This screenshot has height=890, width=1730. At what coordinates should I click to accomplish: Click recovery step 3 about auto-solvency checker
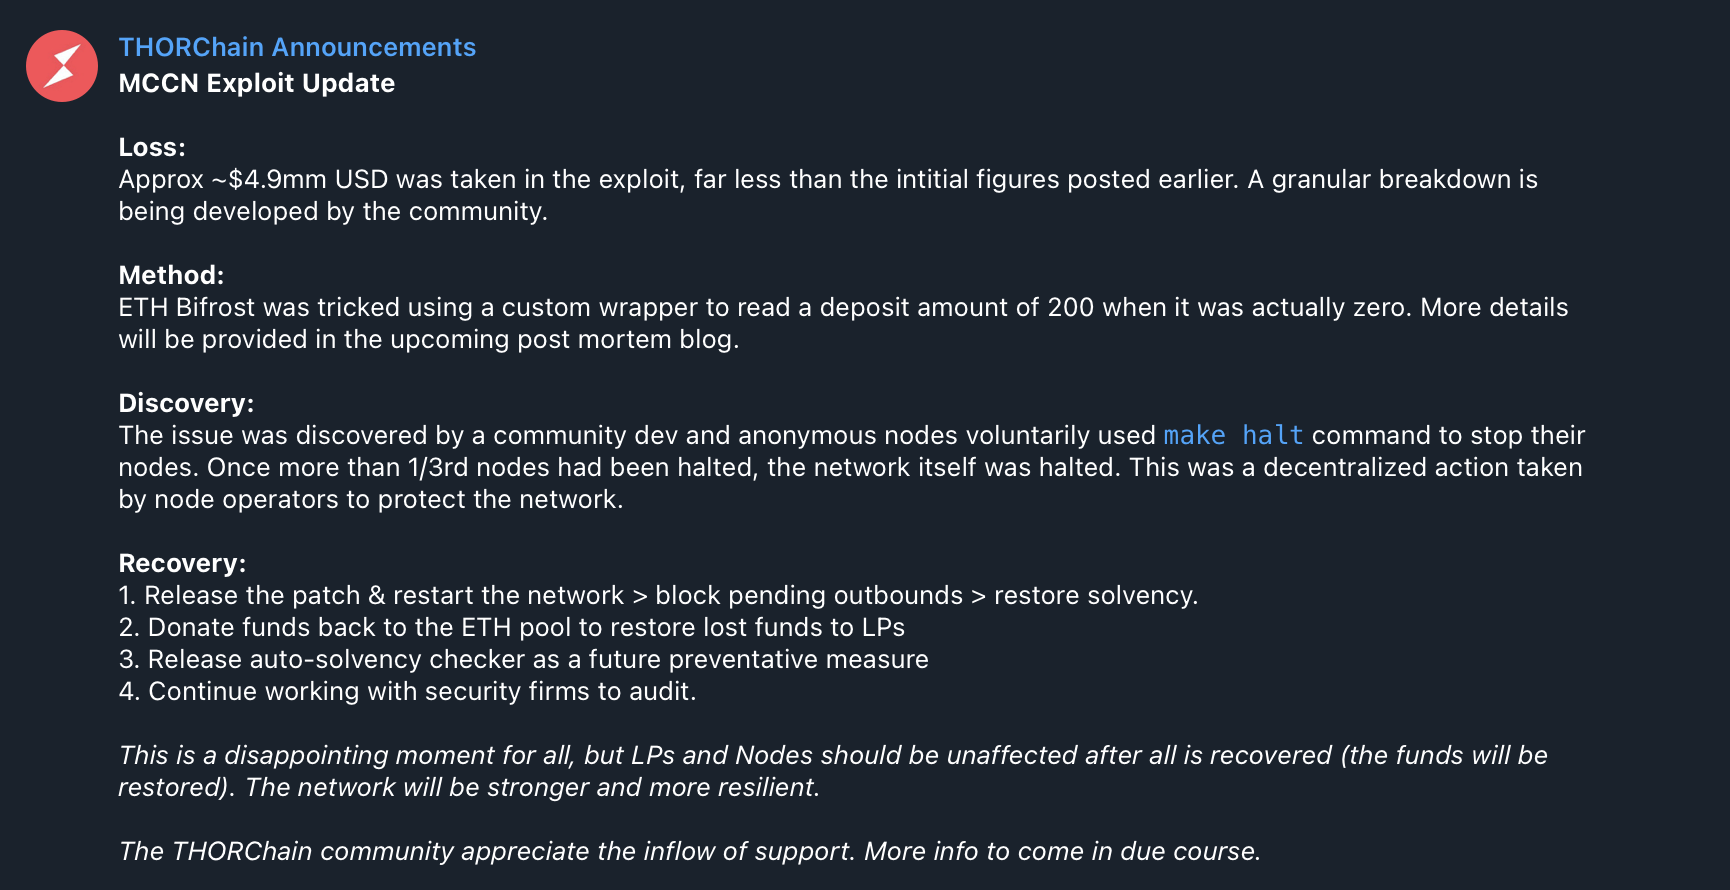524,659
